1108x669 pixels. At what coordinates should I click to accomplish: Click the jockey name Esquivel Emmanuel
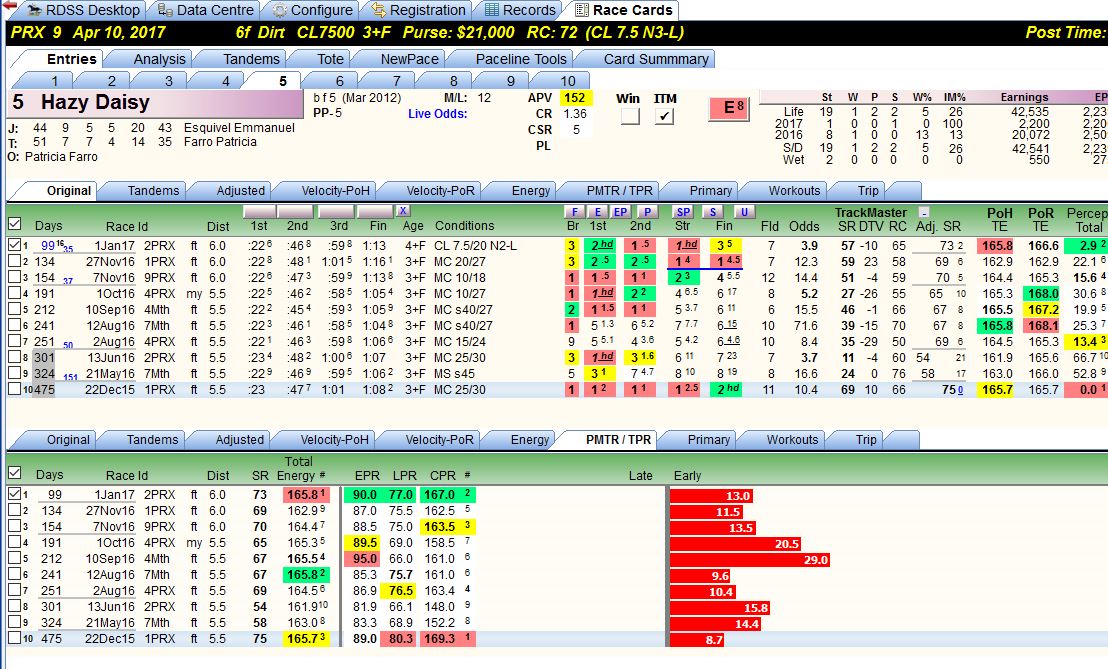(x=239, y=128)
